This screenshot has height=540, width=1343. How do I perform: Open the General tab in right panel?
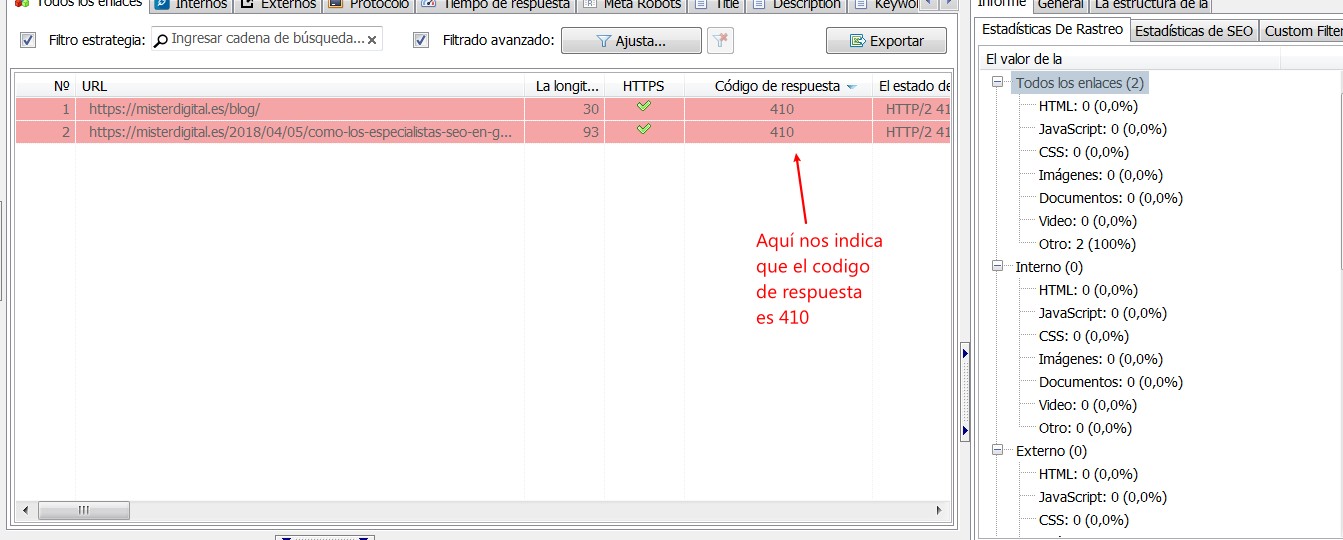1060,5
